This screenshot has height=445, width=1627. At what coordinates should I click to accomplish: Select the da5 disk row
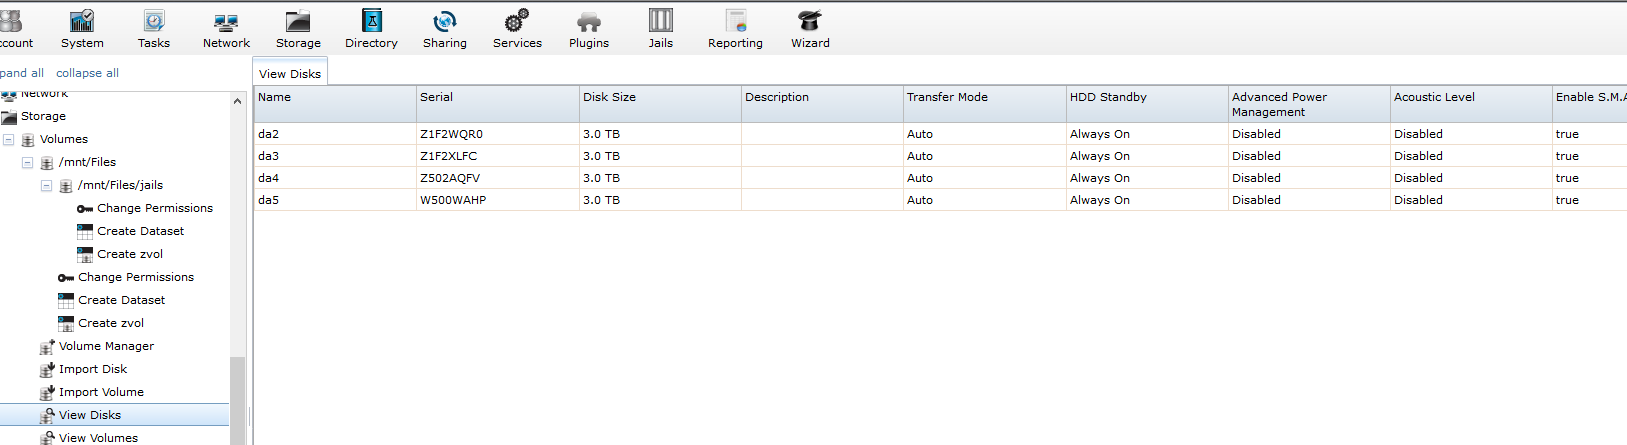click(940, 200)
